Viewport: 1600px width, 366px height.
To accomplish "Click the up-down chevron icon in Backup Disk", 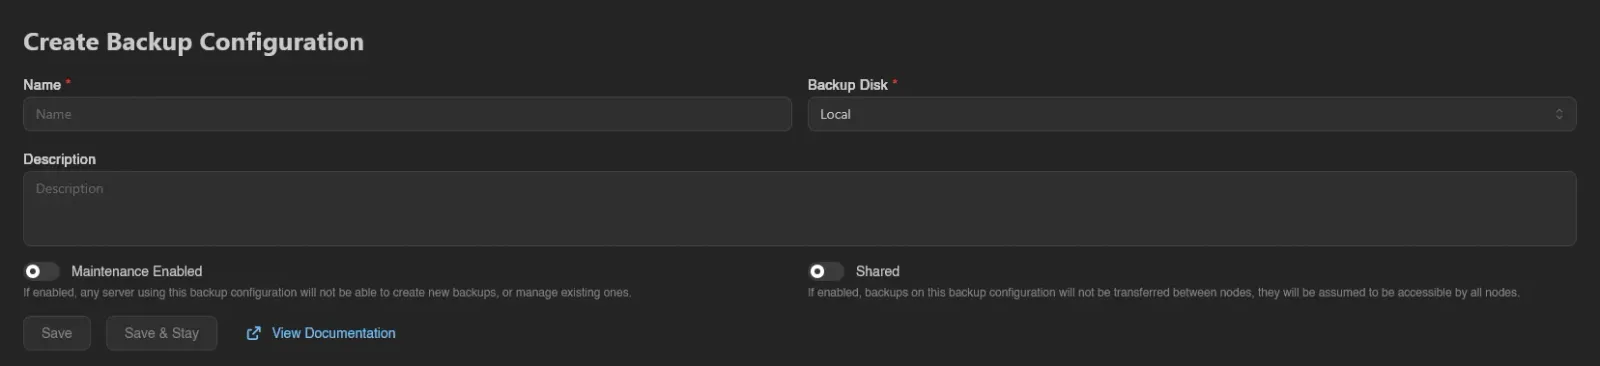I will 1559,114.
